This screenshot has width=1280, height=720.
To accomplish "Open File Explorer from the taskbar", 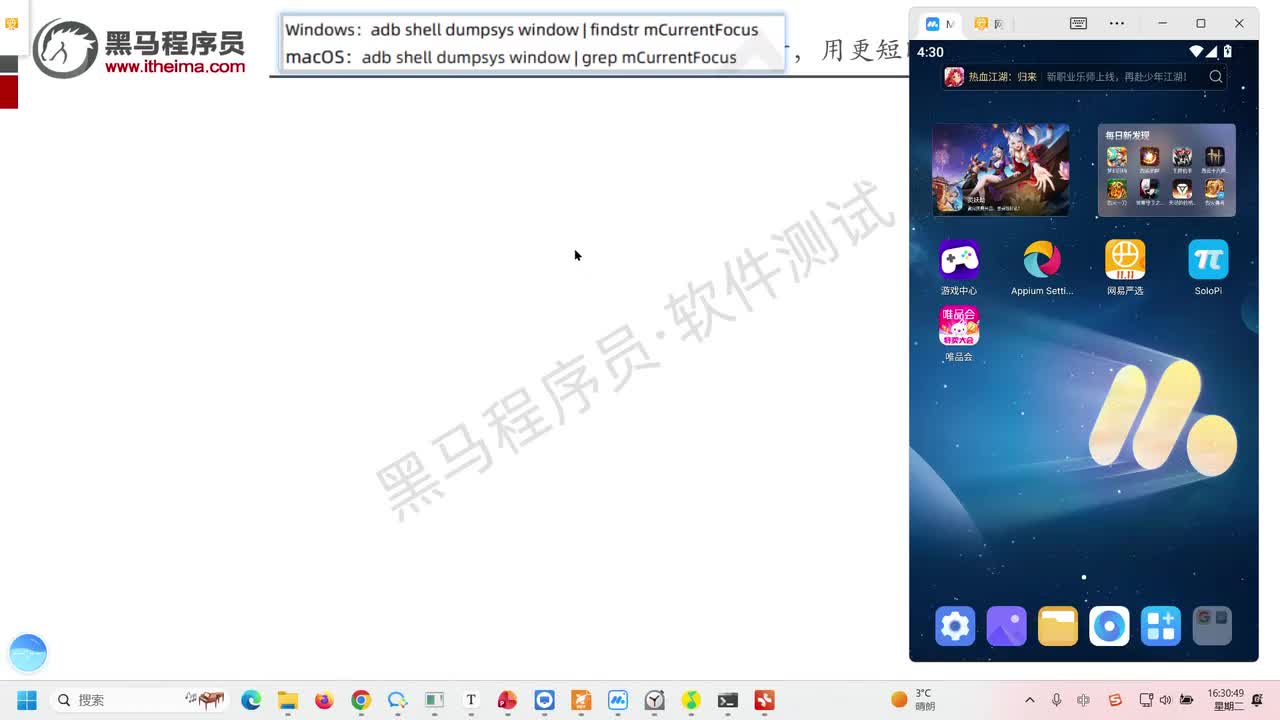I will tap(288, 700).
